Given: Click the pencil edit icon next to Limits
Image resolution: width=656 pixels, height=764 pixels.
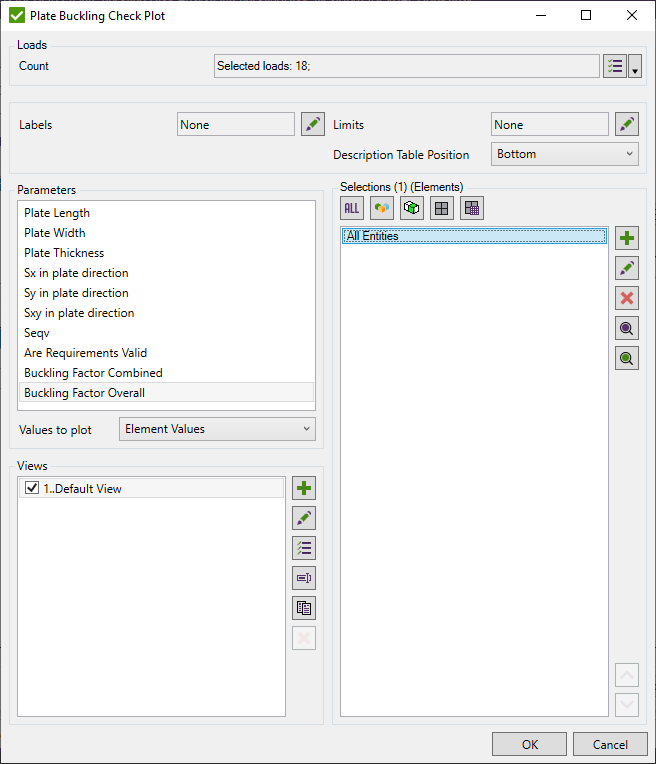Looking at the screenshot, I should point(627,125).
